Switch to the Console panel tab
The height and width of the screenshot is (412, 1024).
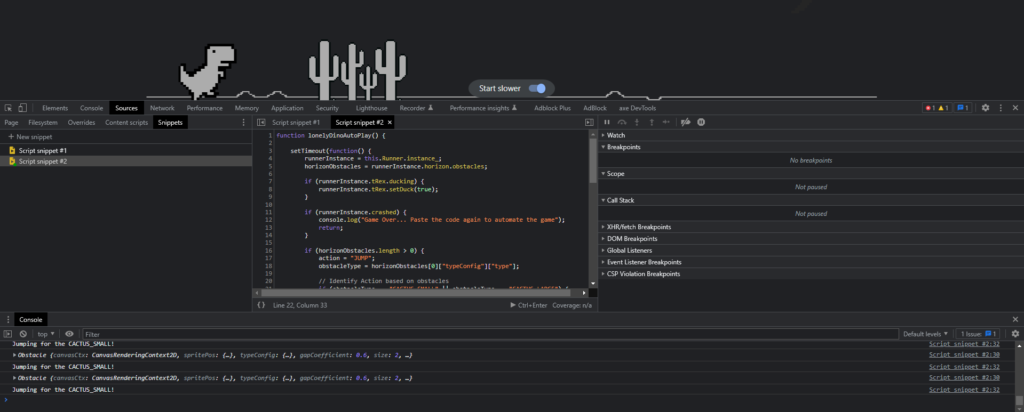tap(91, 108)
